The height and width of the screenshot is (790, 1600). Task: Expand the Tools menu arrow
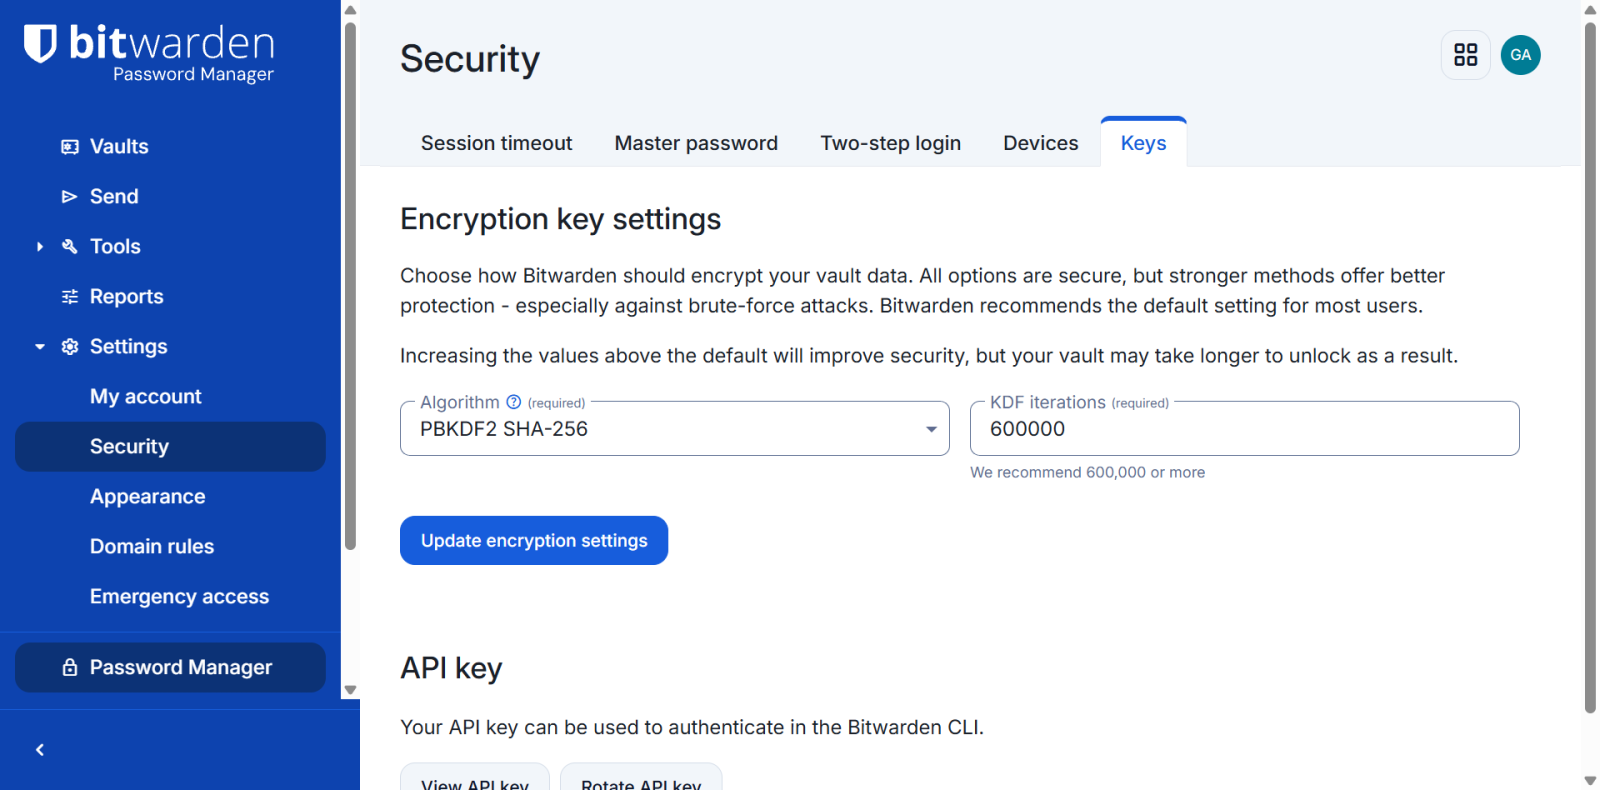[x=40, y=247]
